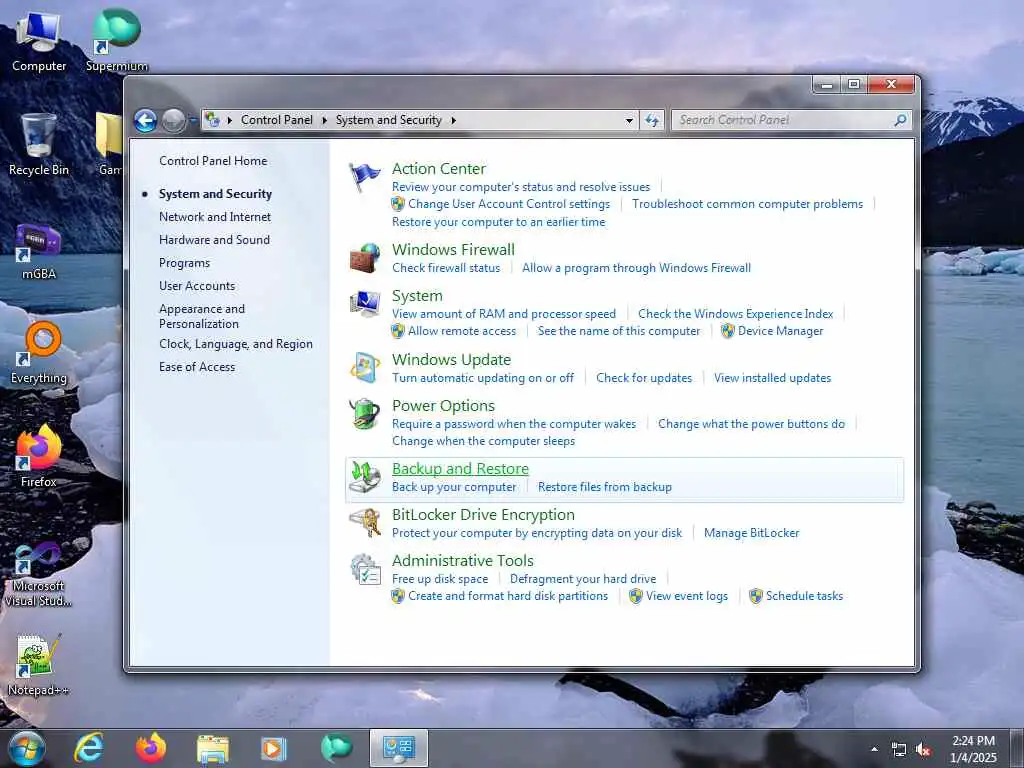Screen dimensions: 1024x768
Task: Open Allow remote access link
Action: pyautogui.click(x=462, y=331)
